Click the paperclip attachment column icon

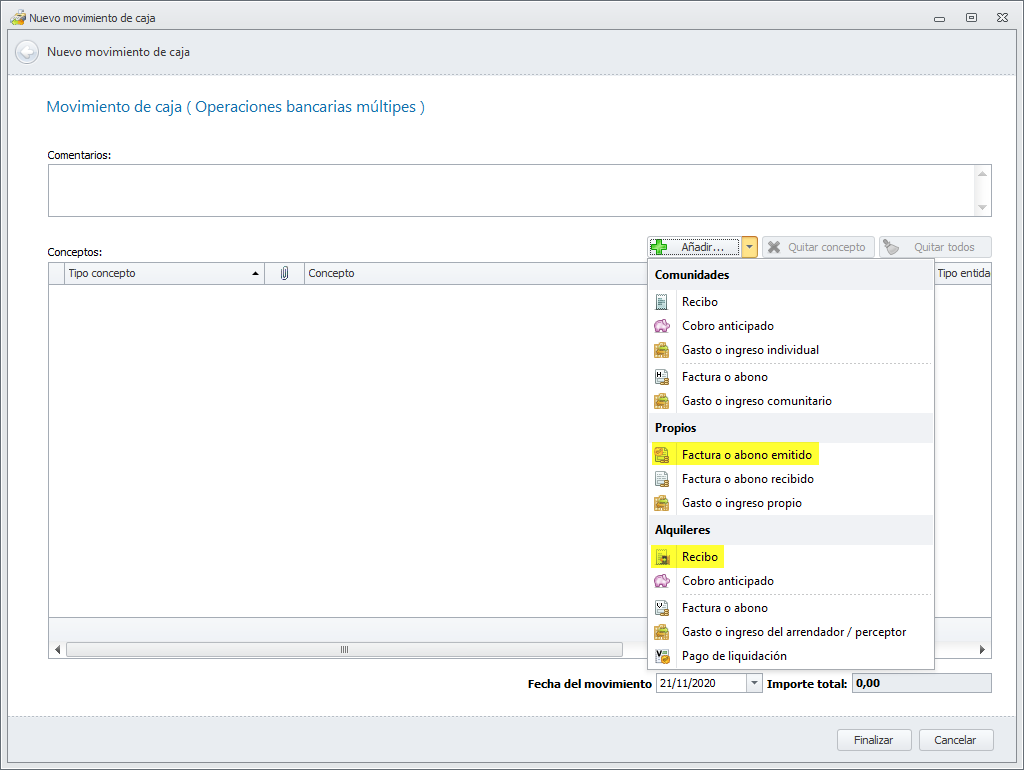coord(284,273)
